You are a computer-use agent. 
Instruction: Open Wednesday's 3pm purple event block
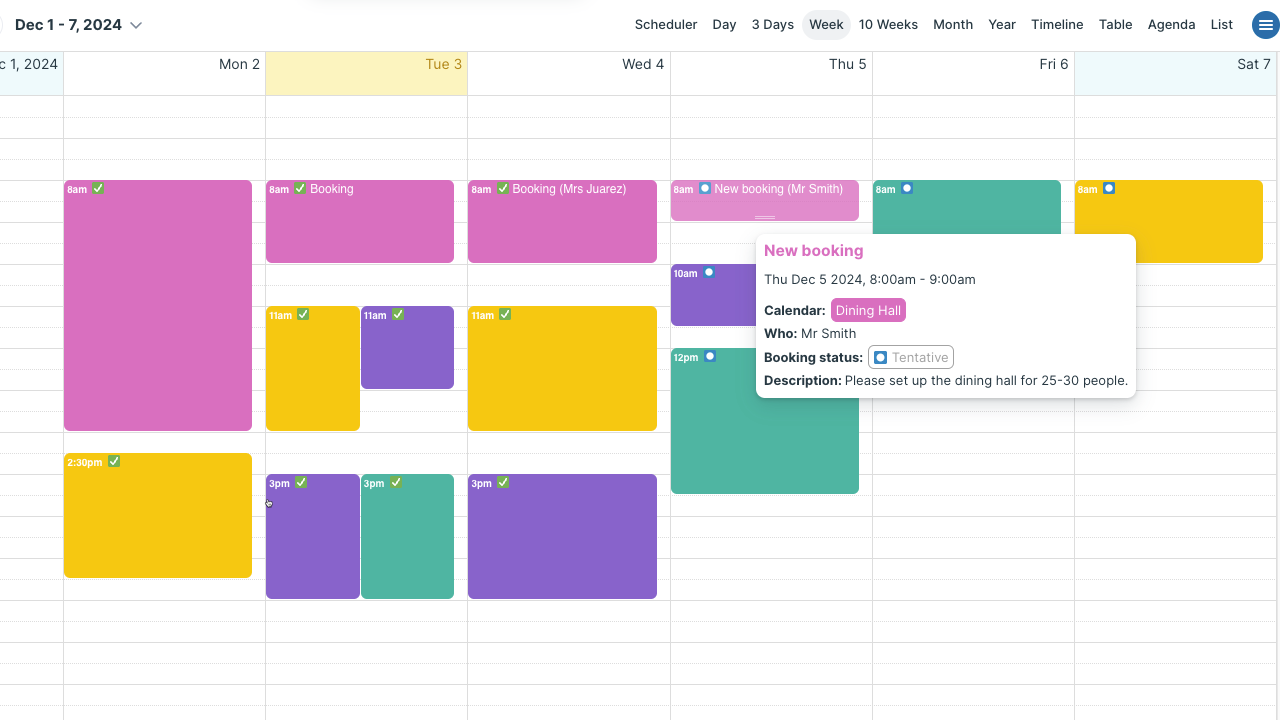pos(562,536)
